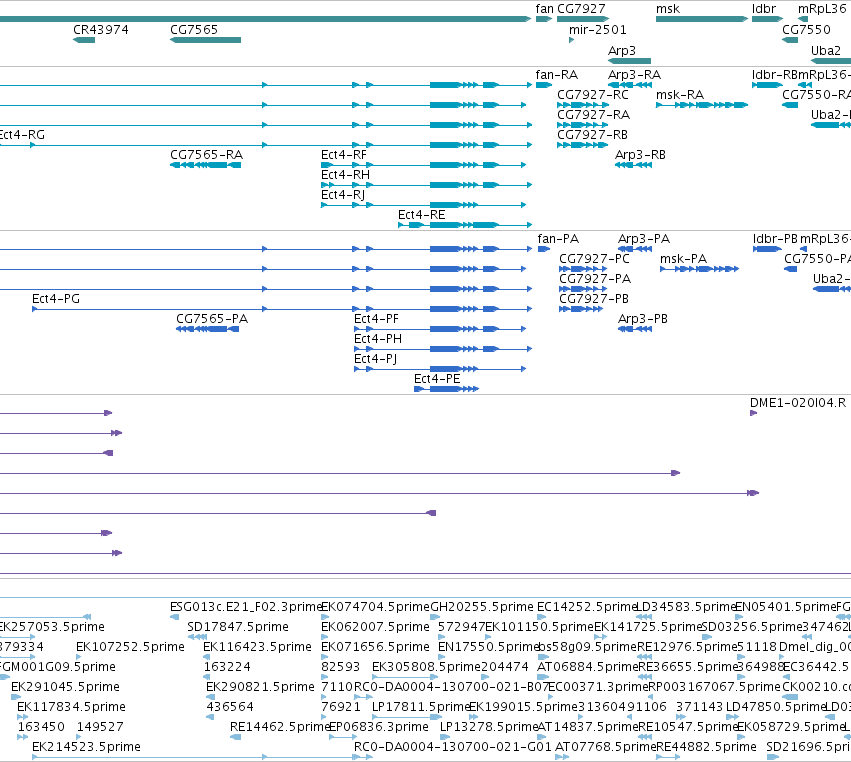This screenshot has height=762, width=851.
Task: Select the ldbr gene label
Action: pos(764,9)
